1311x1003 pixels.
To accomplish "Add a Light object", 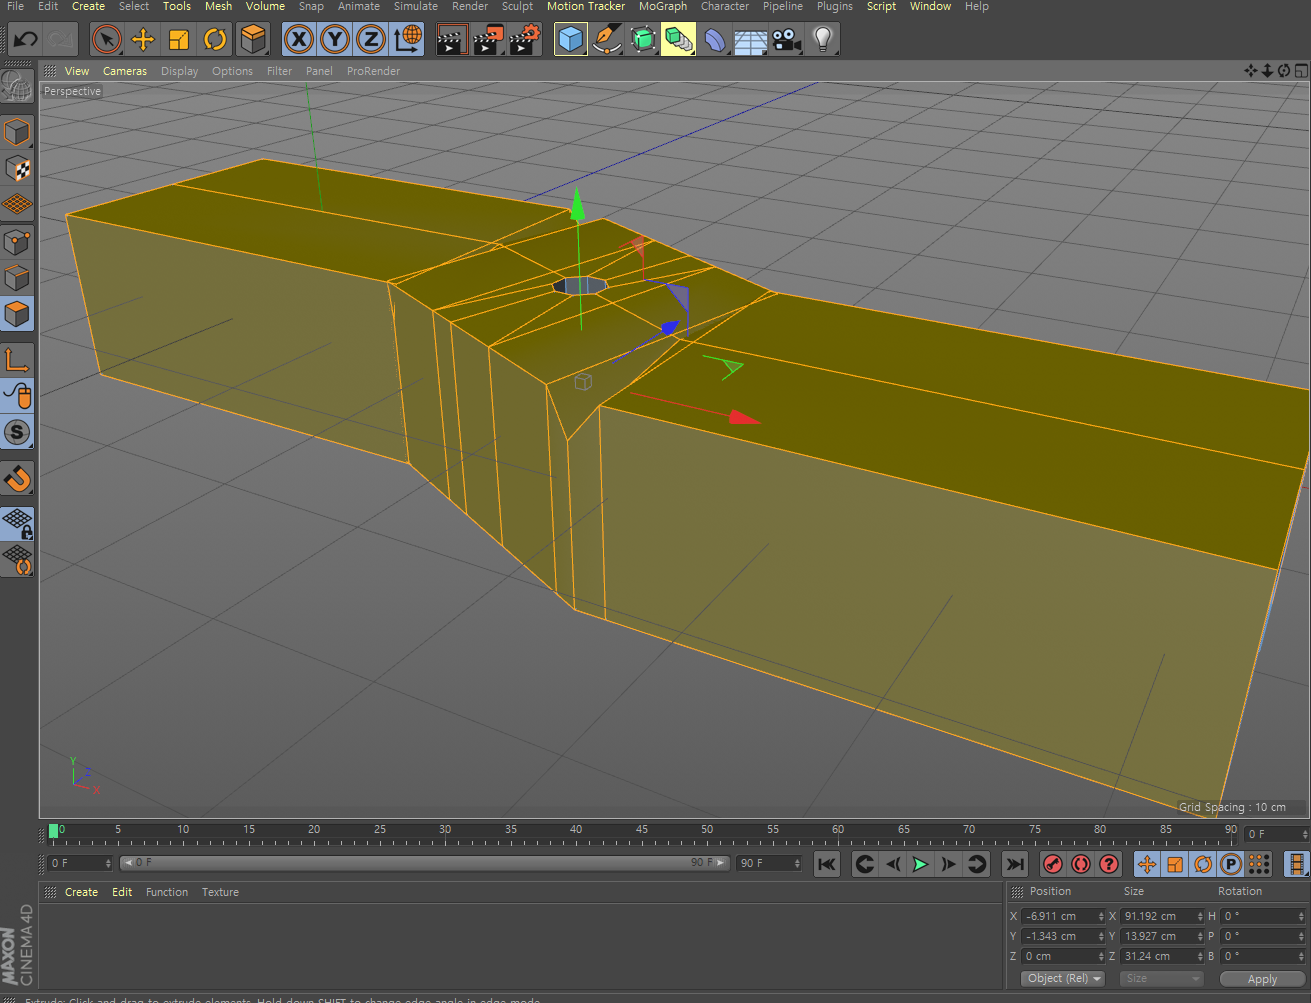I will tap(822, 40).
